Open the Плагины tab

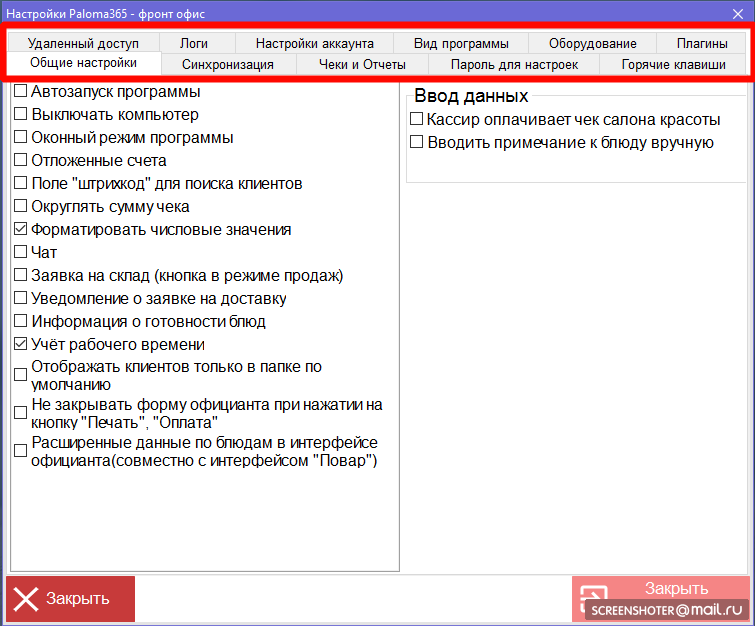(x=701, y=43)
